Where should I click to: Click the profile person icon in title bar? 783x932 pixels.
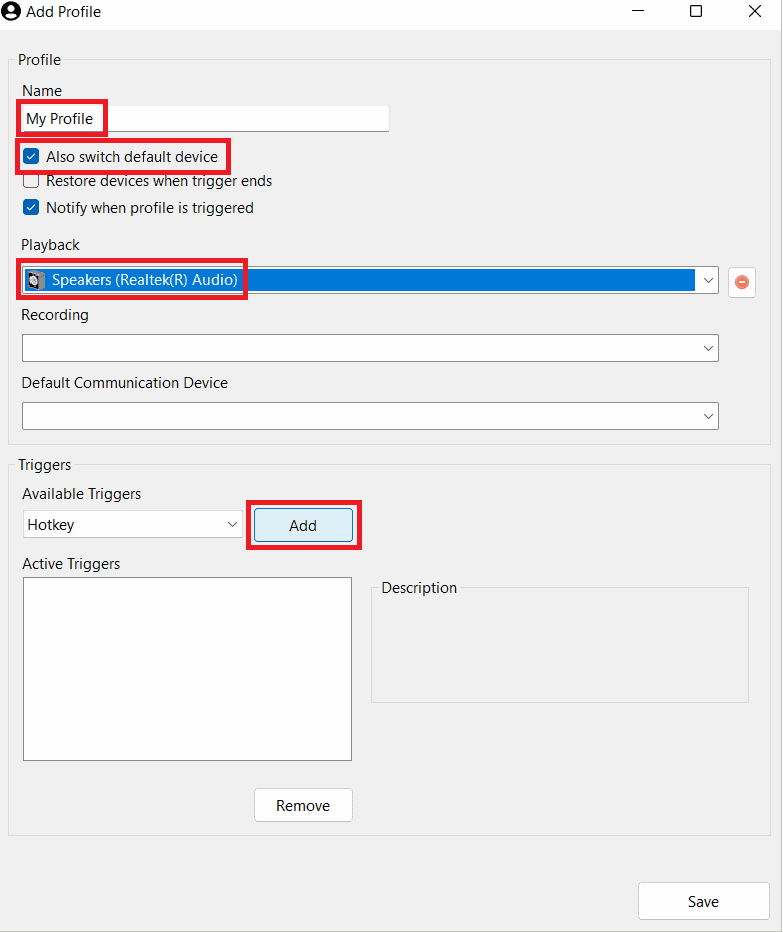(x=10, y=11)
